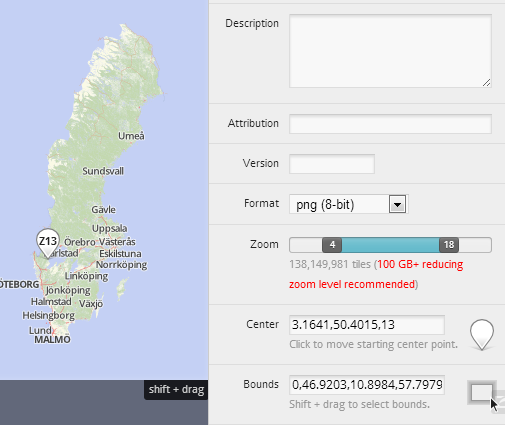Click the minimum zoom handle labeled 4
The image size is (505, 425).
pyautogui.click(x=332, y=245)
